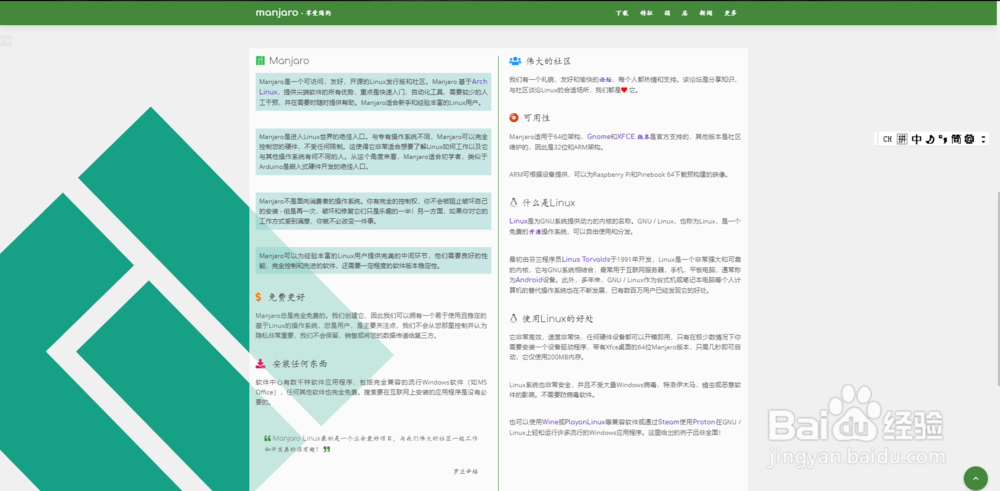The width and height of the screenshot is (1000, 491).
Task: Follow the Android link
Action: pyautogui.click(x=528, y=280)
